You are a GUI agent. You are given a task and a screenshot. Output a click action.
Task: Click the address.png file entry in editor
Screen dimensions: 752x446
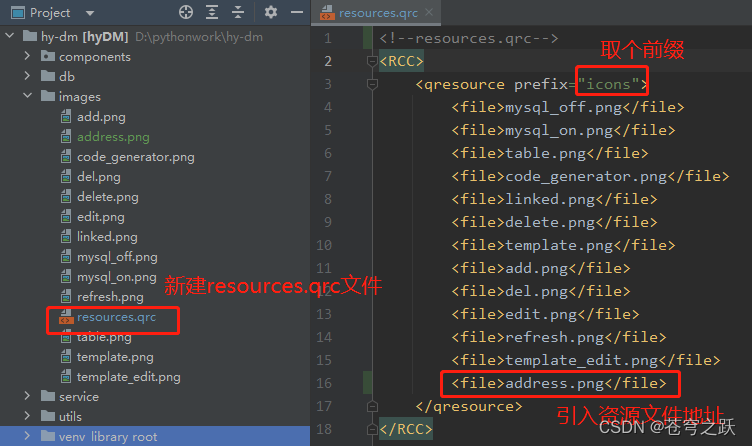(x=559, y=383)
